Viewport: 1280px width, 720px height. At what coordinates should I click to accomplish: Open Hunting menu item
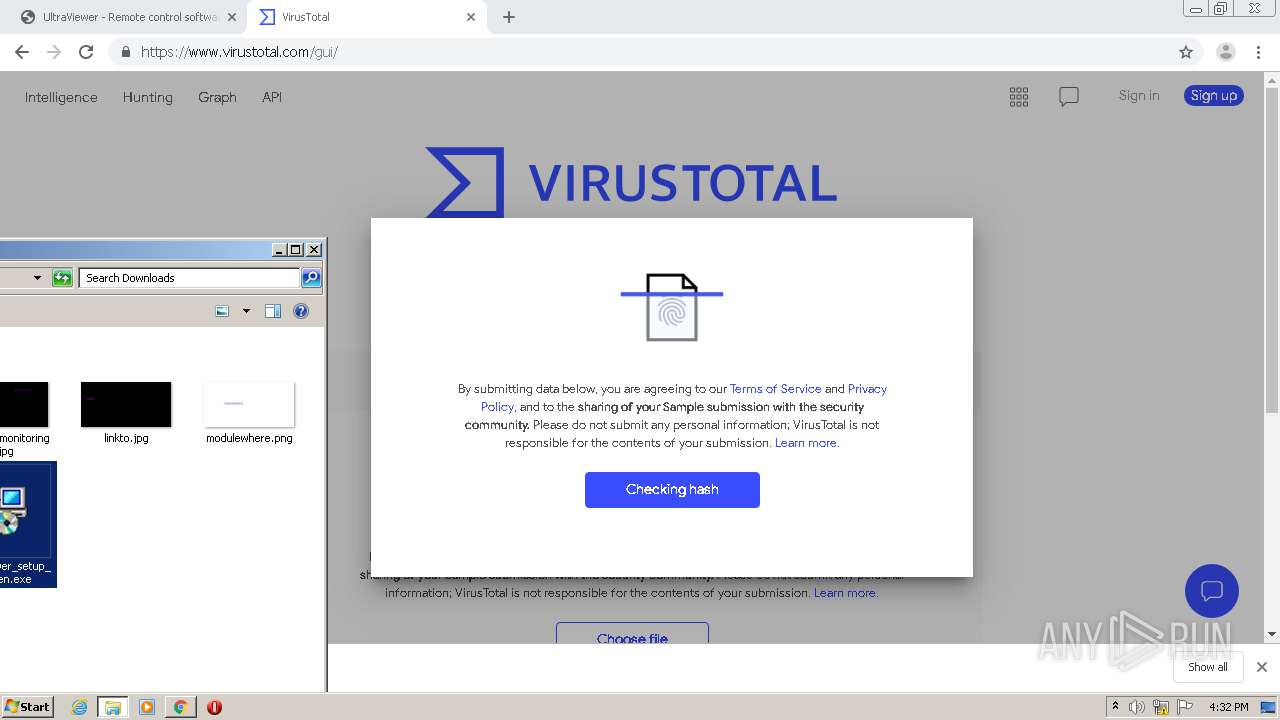pyautogui.click(x=147, y=97)
